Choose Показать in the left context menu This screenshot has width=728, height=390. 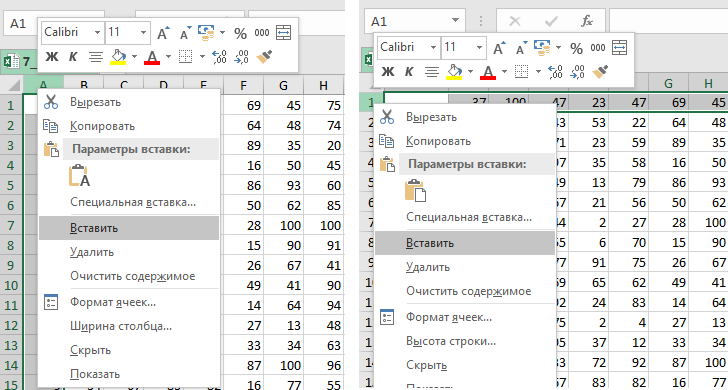coord(129,374)
